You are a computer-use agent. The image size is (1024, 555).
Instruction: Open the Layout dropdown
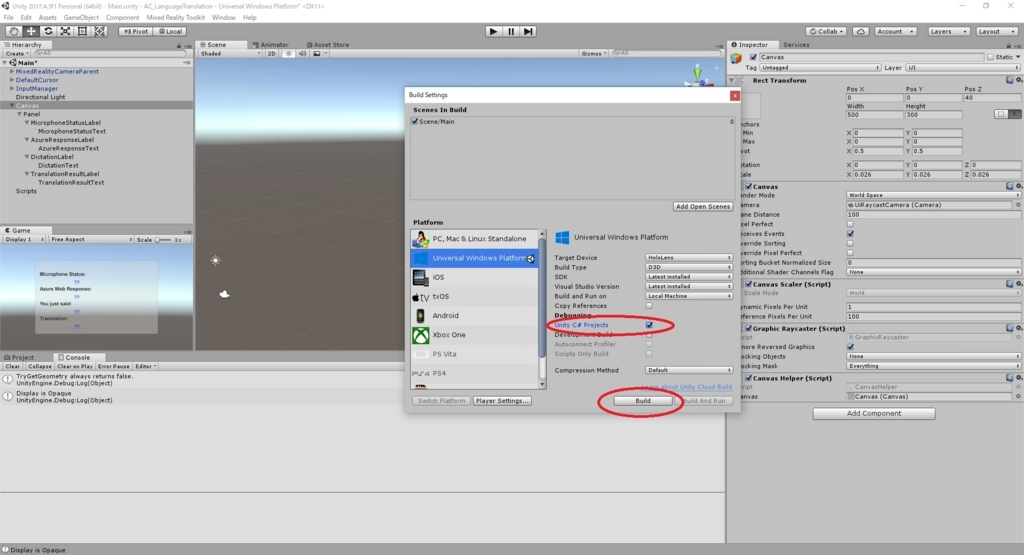tap(996, 31)
